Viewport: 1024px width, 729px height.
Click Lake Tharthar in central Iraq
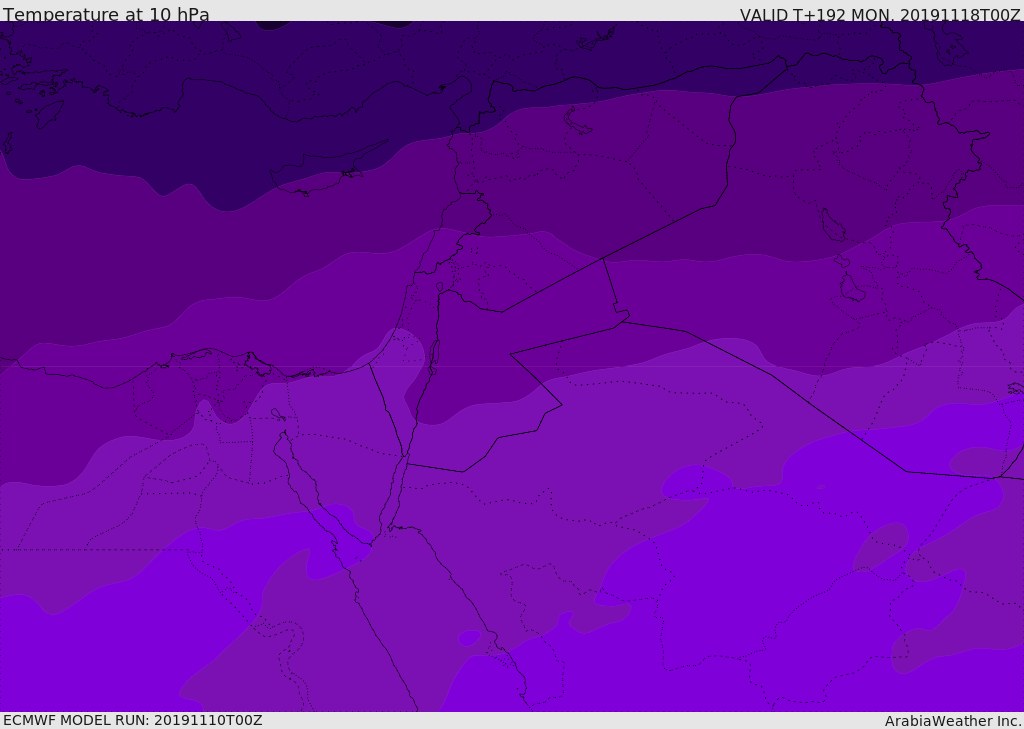(x=832, y=225)
